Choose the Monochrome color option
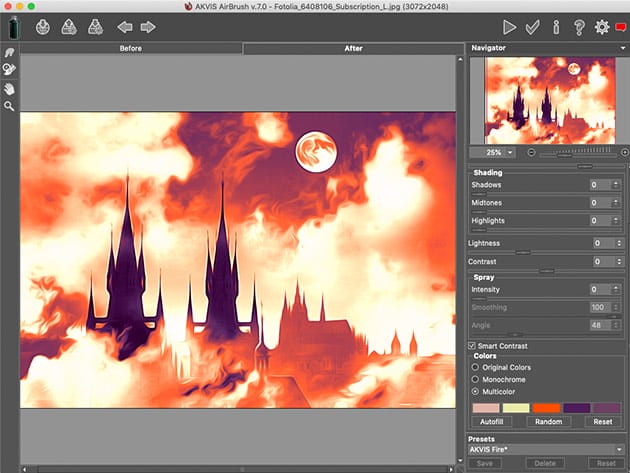The height and width of the screenshot is (473, 630). [476, 379]
